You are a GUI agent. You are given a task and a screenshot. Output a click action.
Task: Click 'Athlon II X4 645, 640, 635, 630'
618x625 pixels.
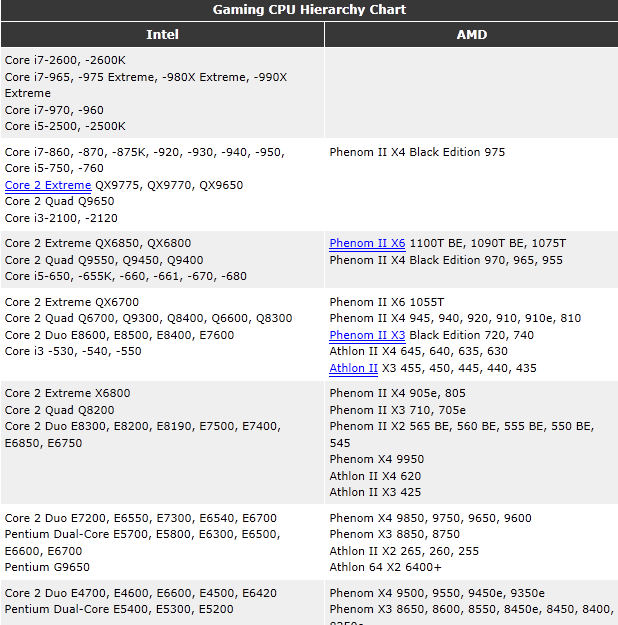click(419, 351)
